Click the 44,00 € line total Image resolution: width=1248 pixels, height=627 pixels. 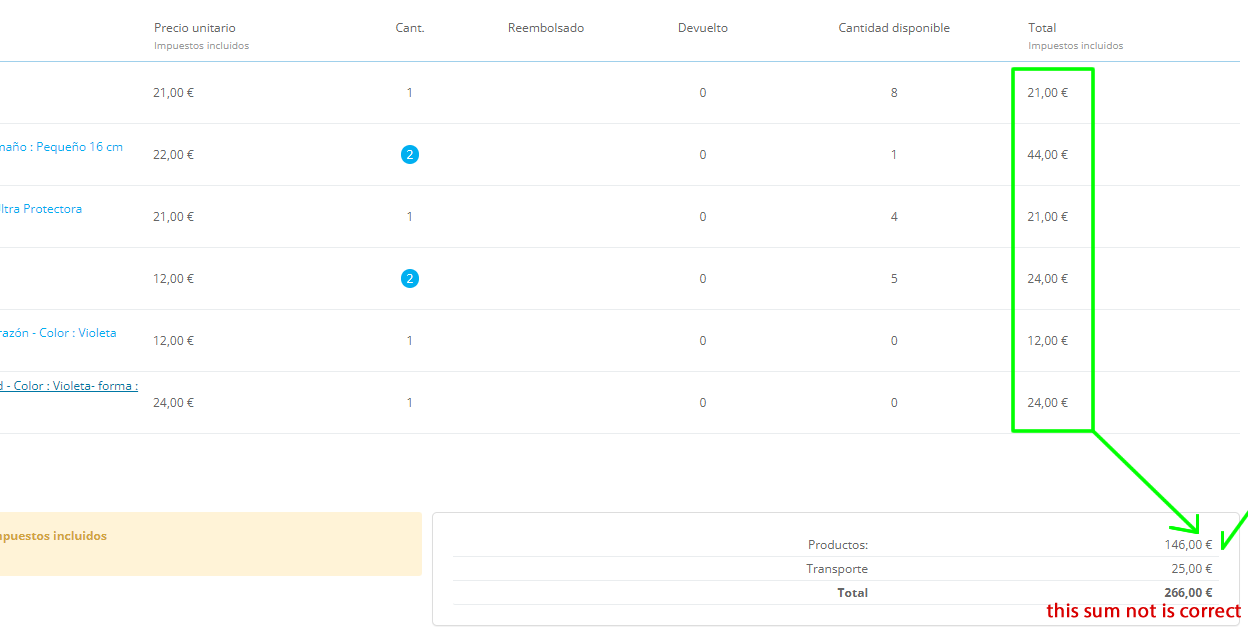point(1047,155)
